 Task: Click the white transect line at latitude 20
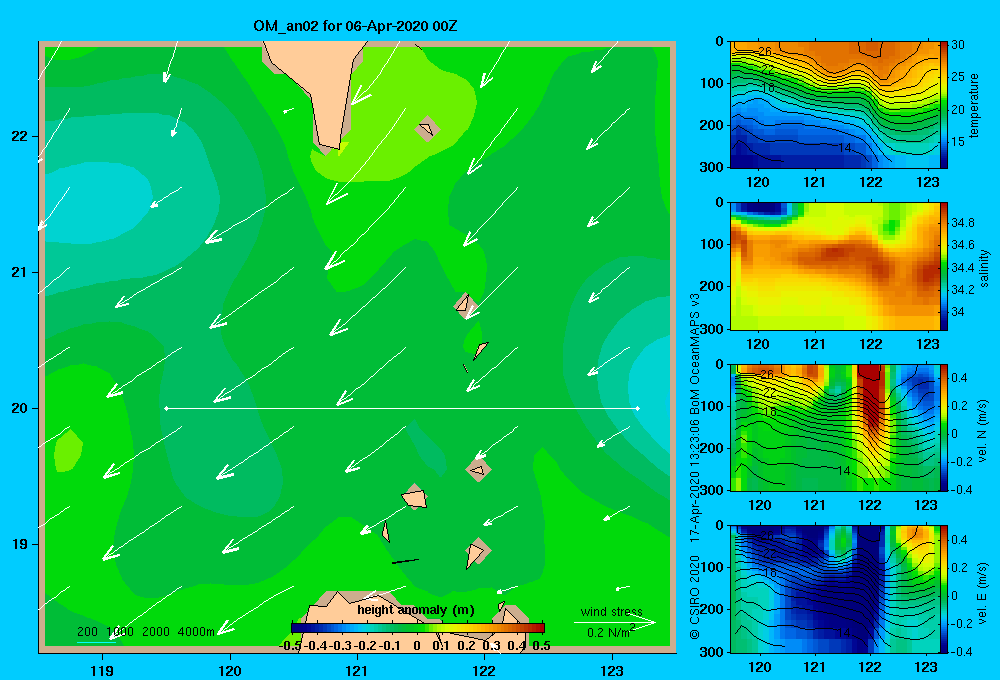click(x=402, y=408)
